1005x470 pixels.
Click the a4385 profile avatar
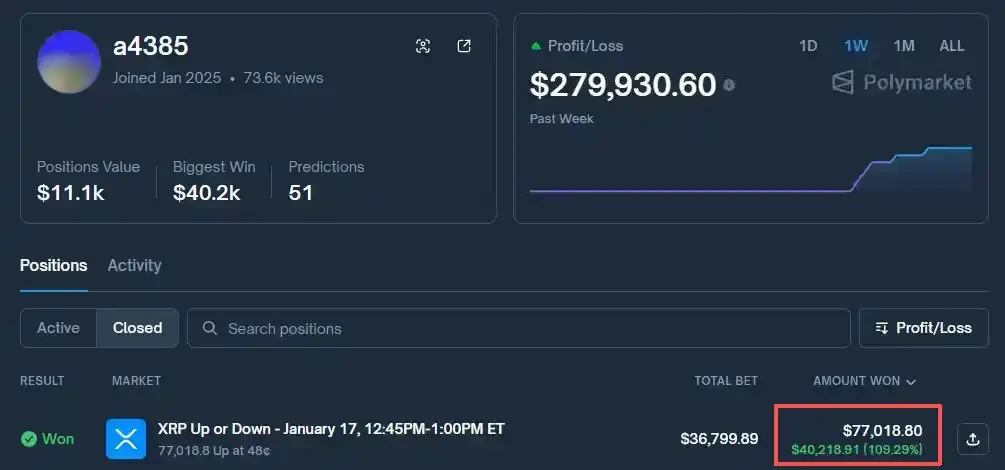tap(69, 62)
